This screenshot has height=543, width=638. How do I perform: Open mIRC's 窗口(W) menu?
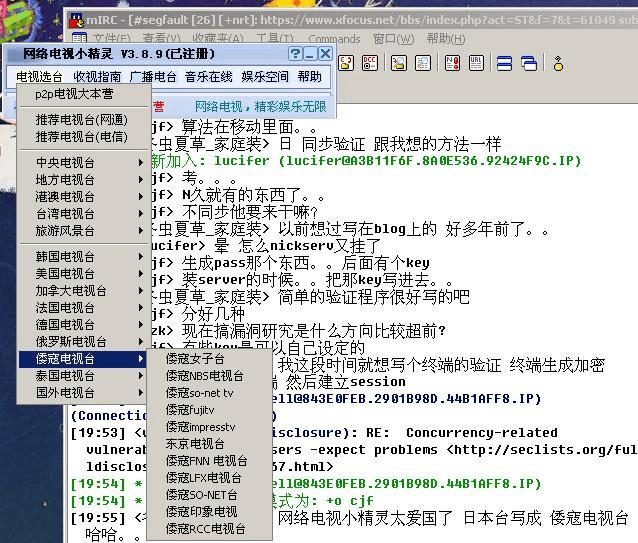pos(394,39)
